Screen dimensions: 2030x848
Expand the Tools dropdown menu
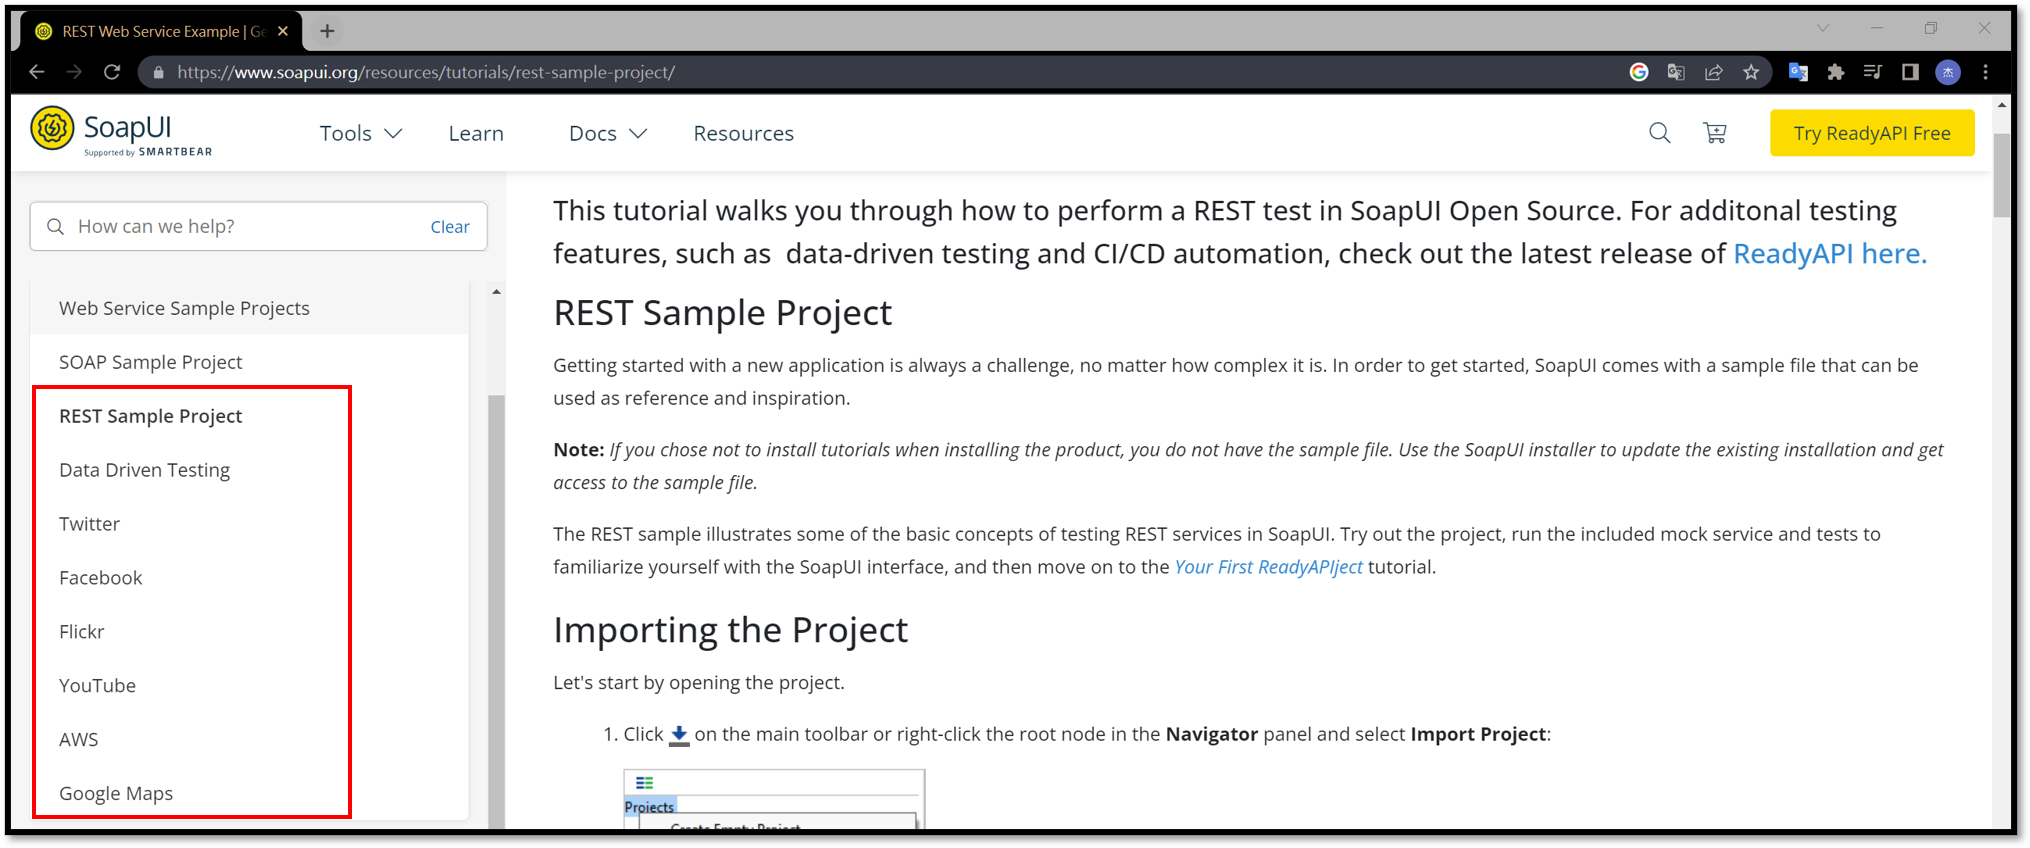[360, 133]
